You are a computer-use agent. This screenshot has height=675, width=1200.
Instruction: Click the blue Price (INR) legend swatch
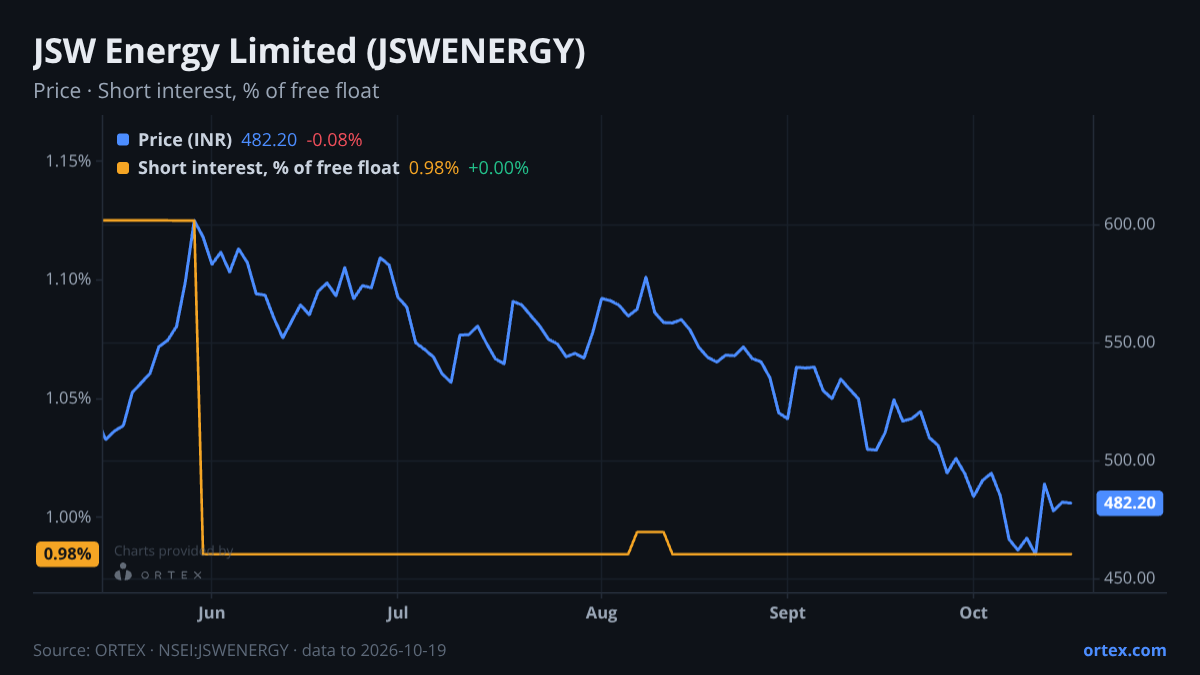tap(123, 139)
